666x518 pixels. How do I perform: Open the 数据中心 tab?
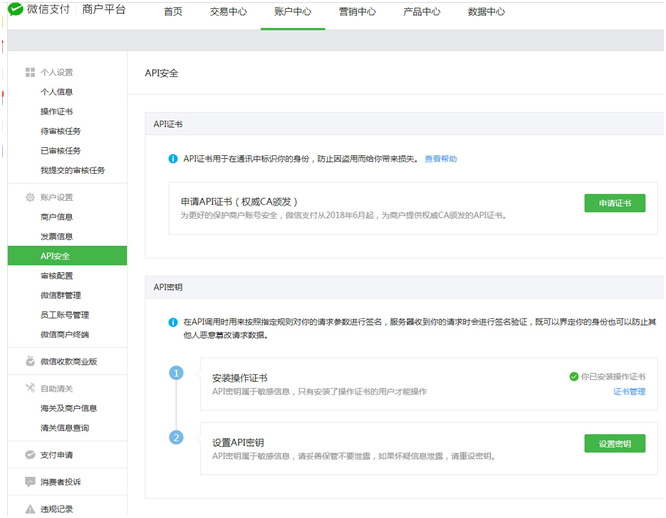pyautogui.click(x=486, y=11)
